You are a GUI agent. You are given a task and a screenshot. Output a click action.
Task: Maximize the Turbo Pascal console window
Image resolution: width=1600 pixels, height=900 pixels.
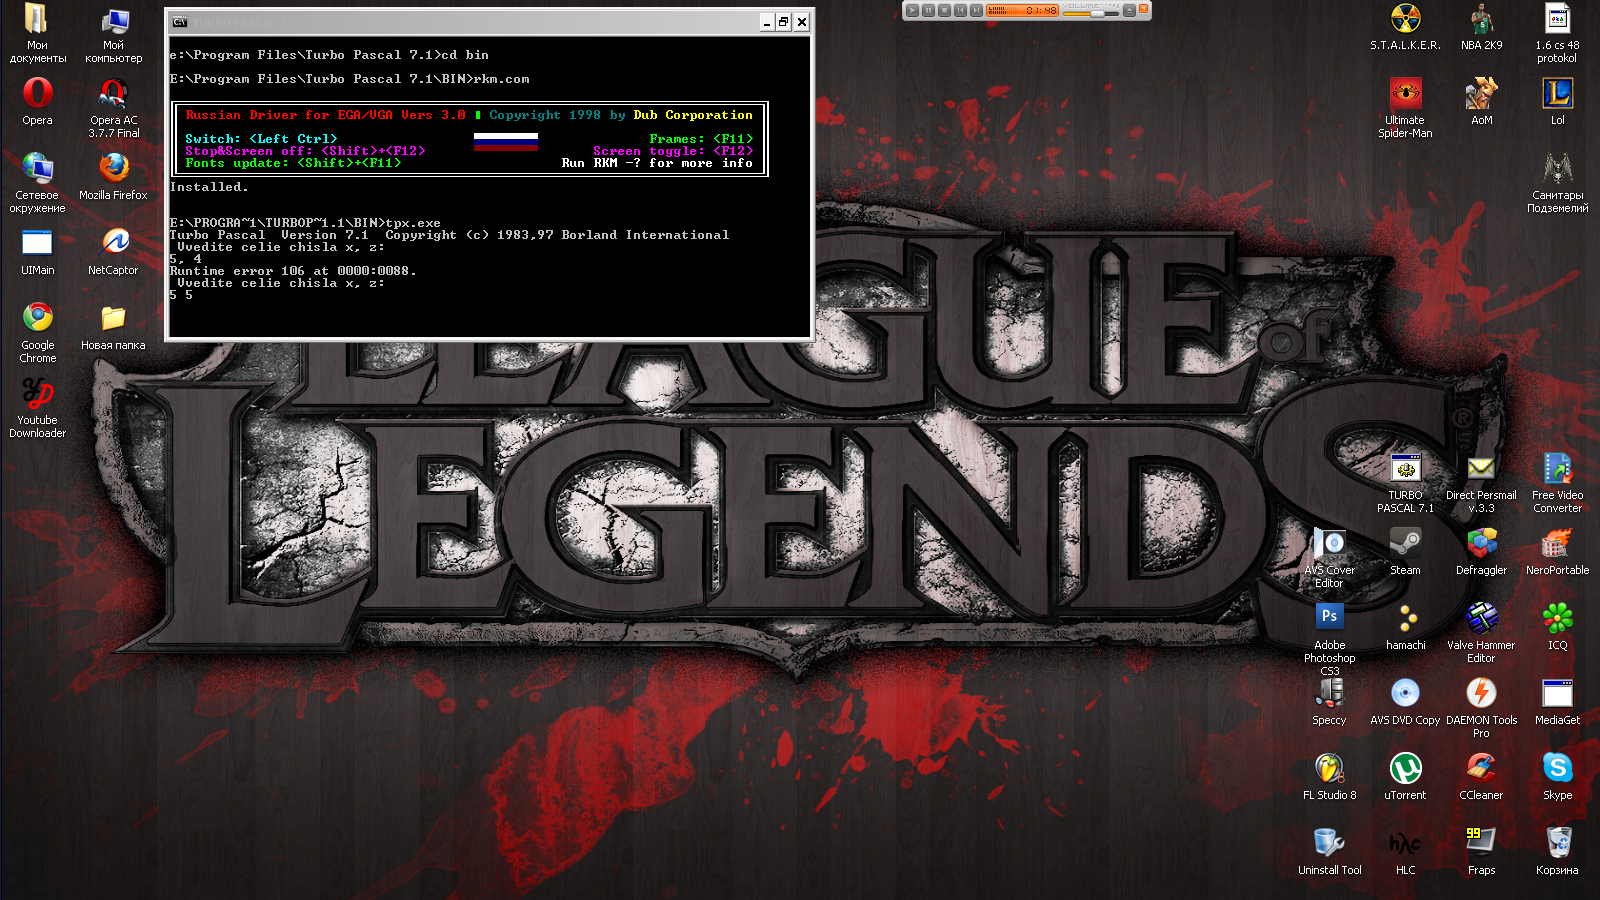tap(784, 22)
